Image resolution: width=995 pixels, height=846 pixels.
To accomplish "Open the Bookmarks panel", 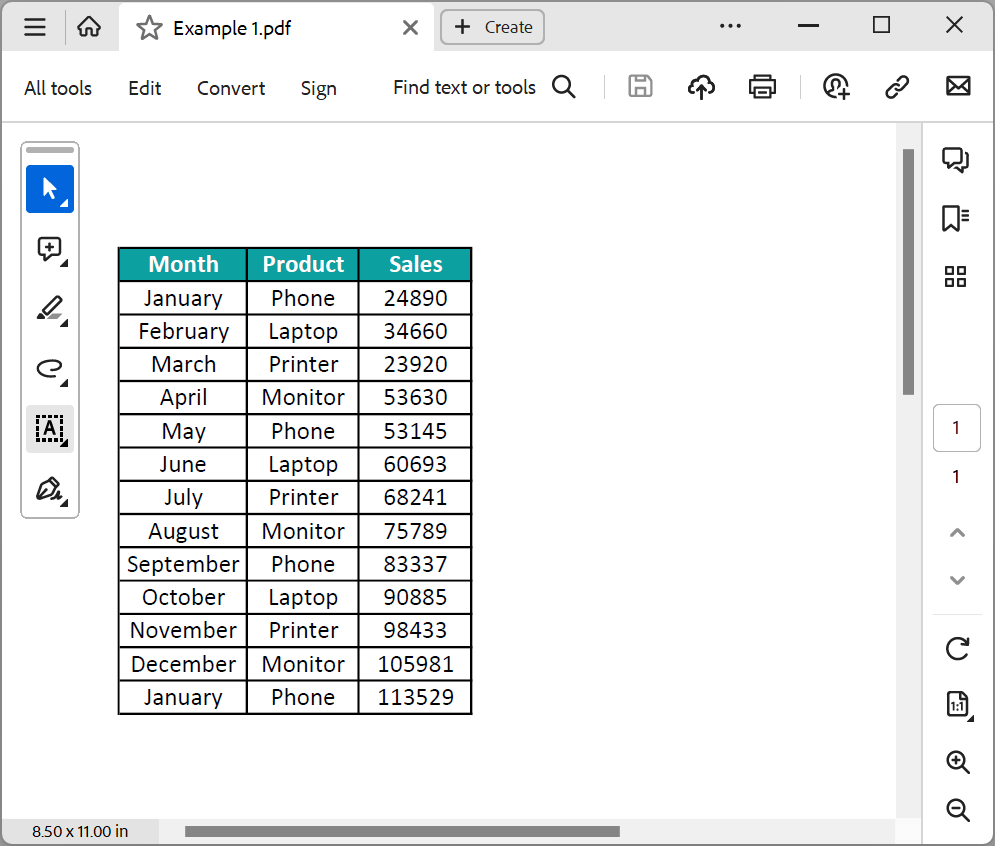I will (955, 218).
